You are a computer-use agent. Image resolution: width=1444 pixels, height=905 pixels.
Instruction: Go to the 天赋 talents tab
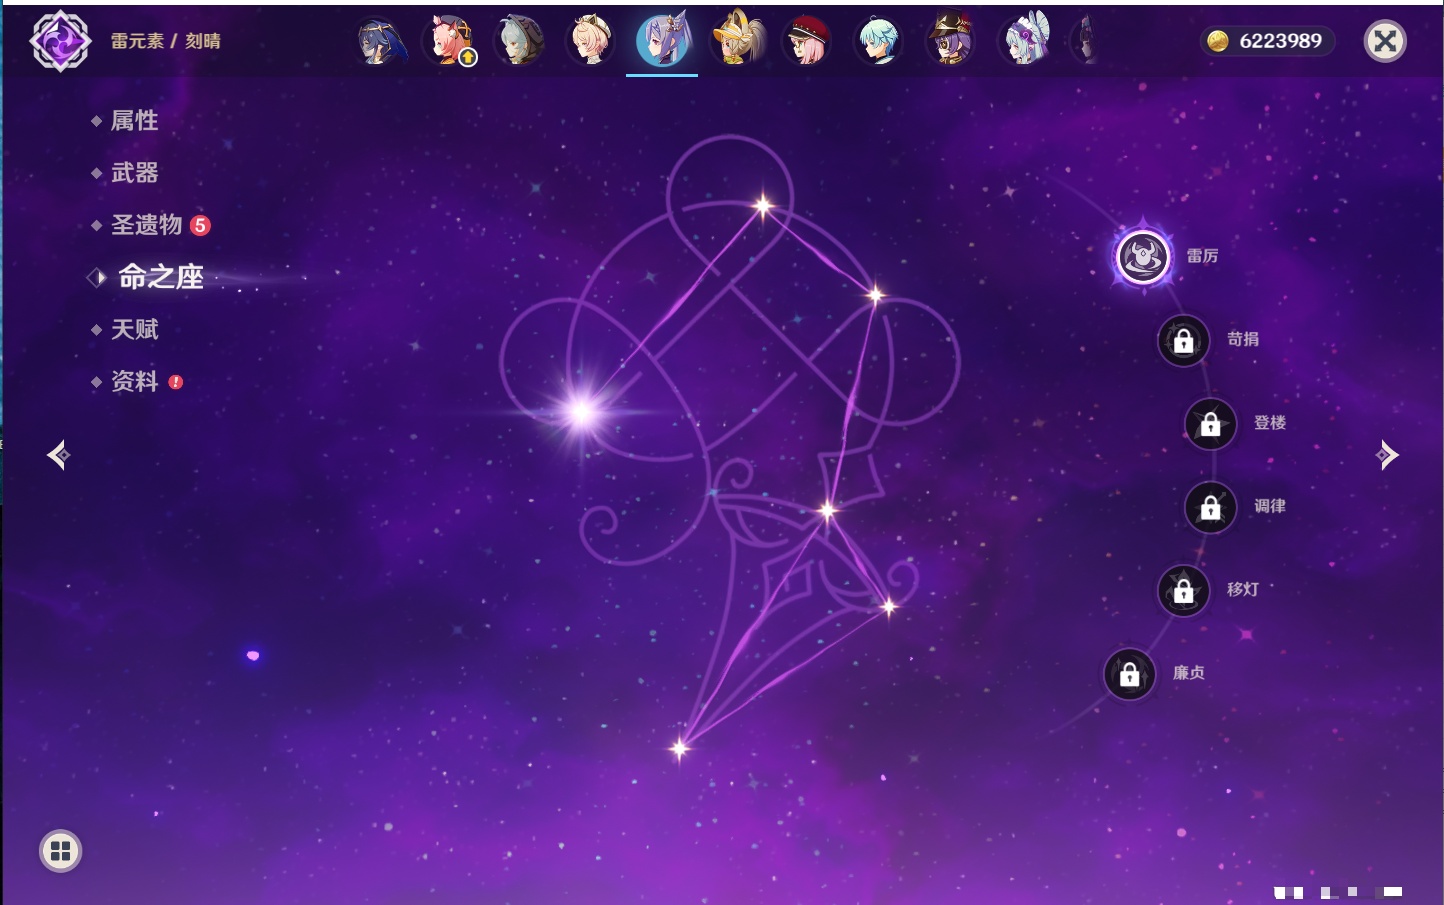click(134, 329)
